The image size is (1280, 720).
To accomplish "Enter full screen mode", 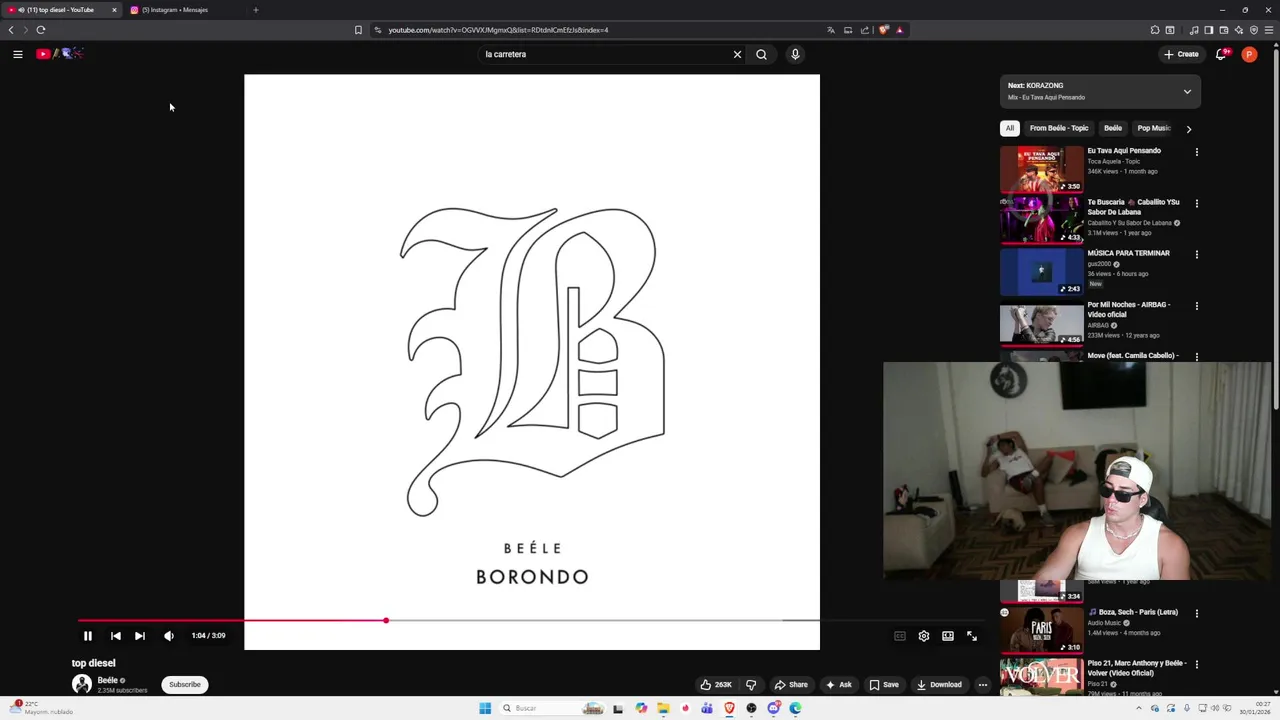I will [972, 636].
